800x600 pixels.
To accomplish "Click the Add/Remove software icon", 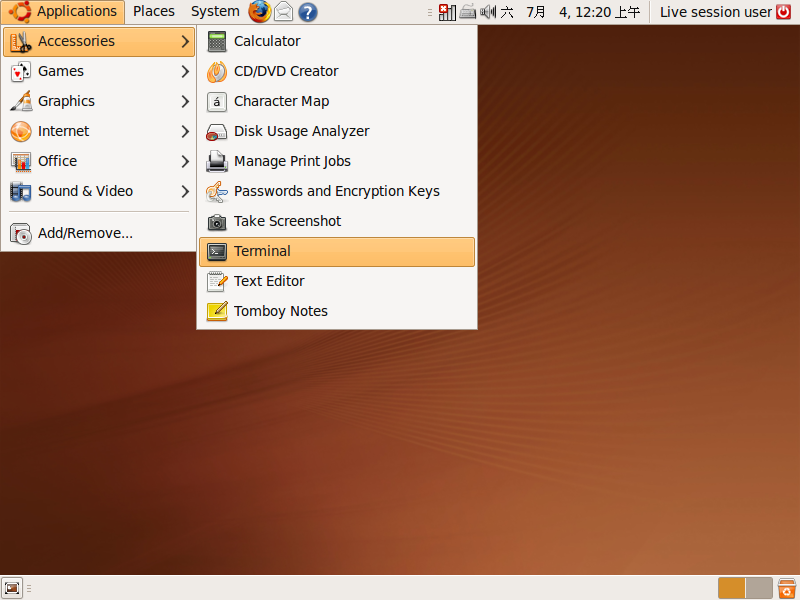I will pos(21,234).
